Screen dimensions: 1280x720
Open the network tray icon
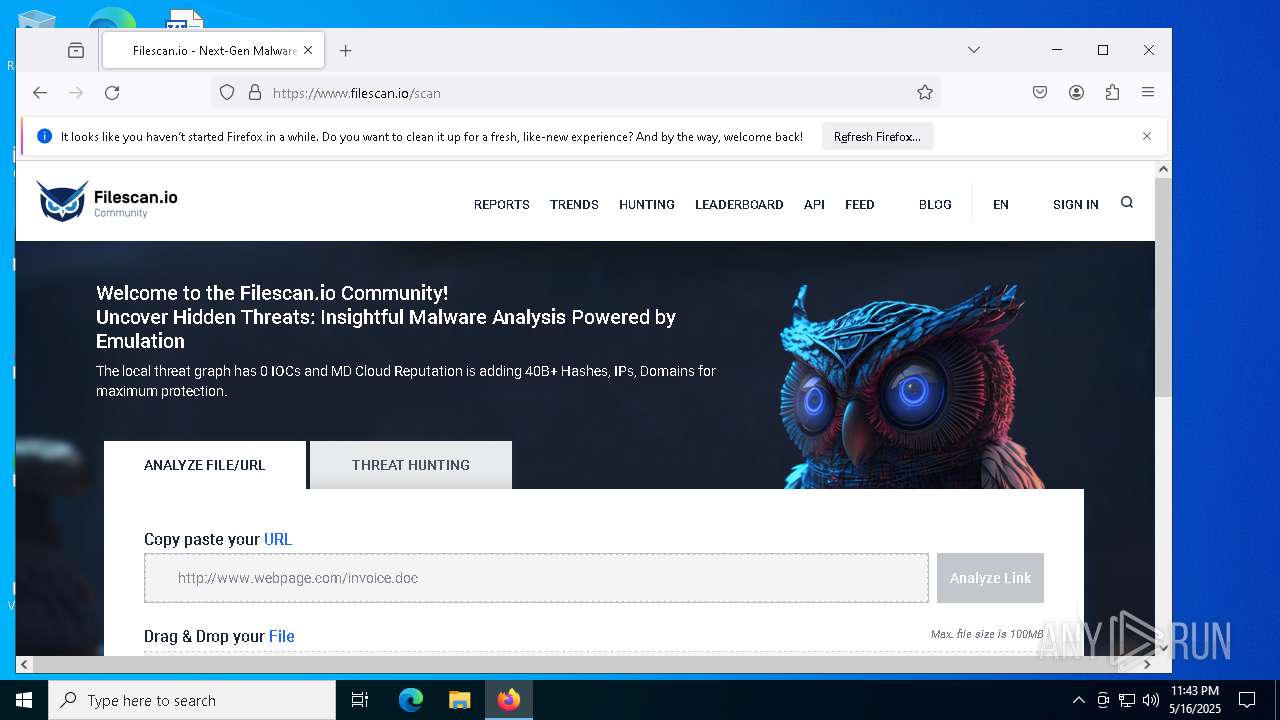(x=1127, y=700)
